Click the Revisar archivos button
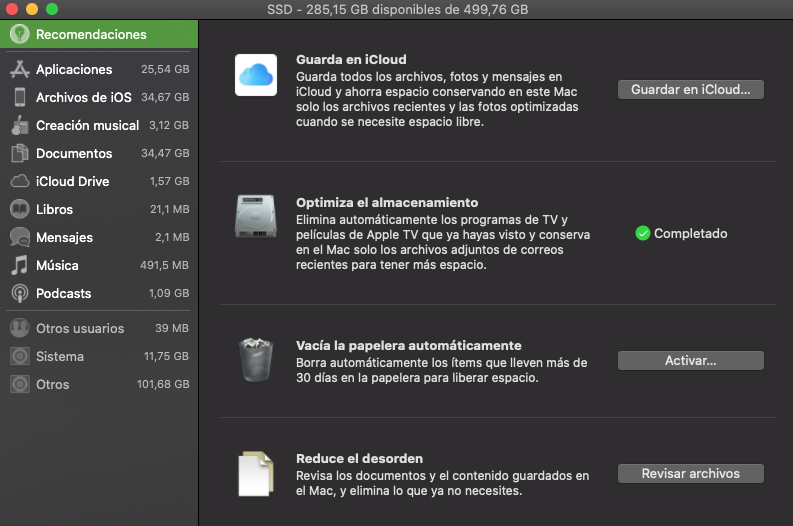 [690, 473]
